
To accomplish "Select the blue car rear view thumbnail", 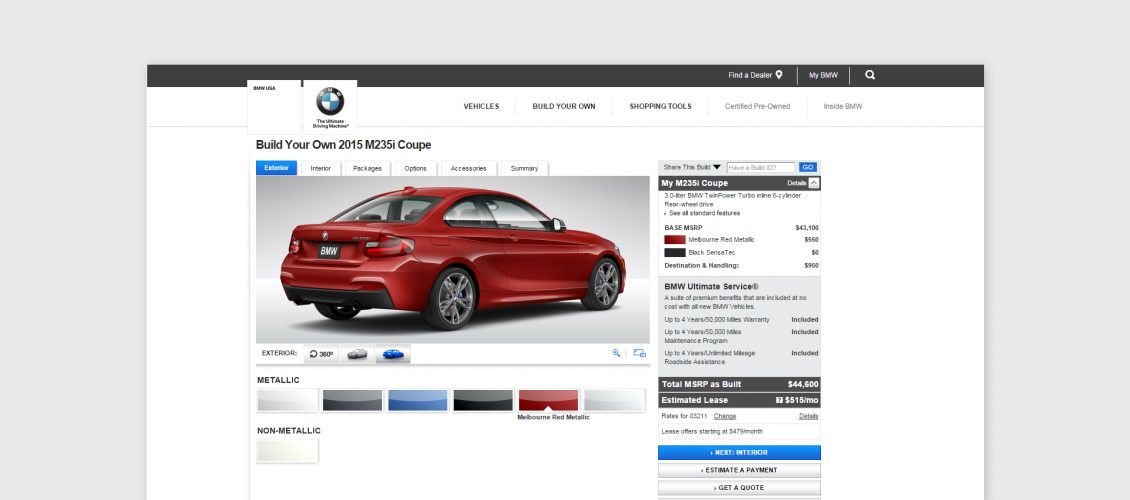I will [393, 354].
